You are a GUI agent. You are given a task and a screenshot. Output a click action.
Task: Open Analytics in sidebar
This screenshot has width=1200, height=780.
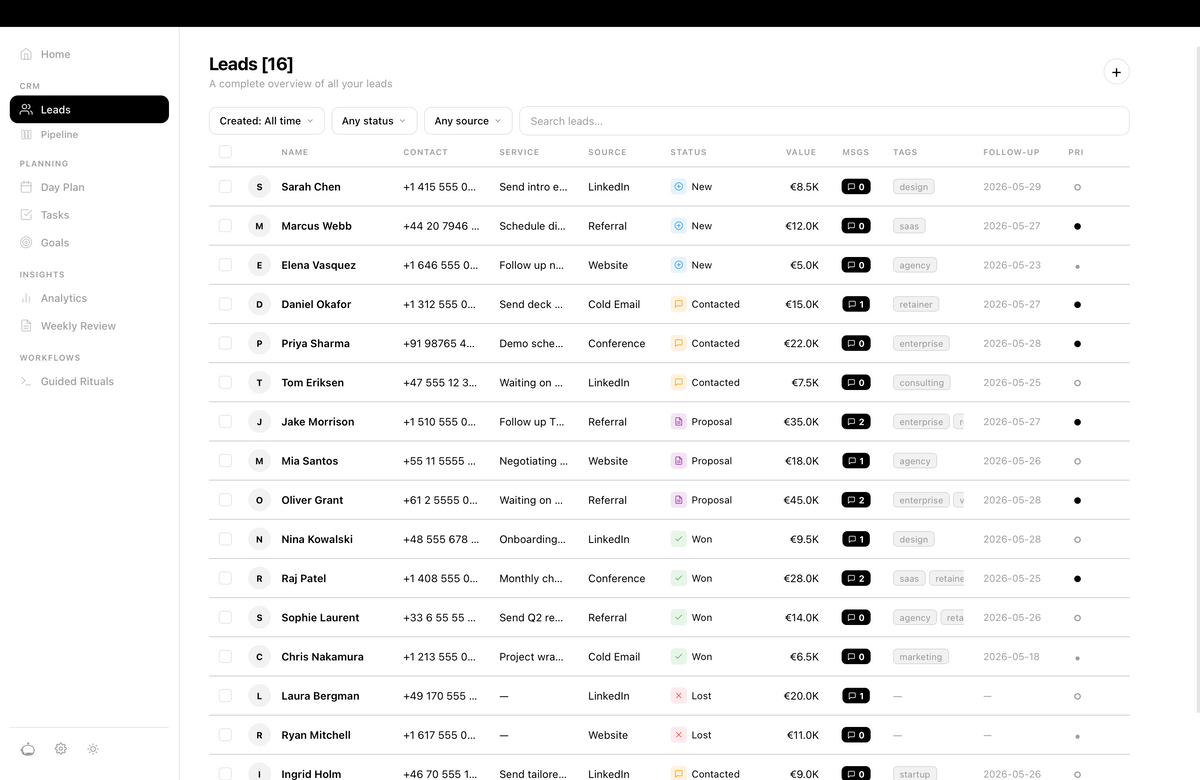[89, 298]
